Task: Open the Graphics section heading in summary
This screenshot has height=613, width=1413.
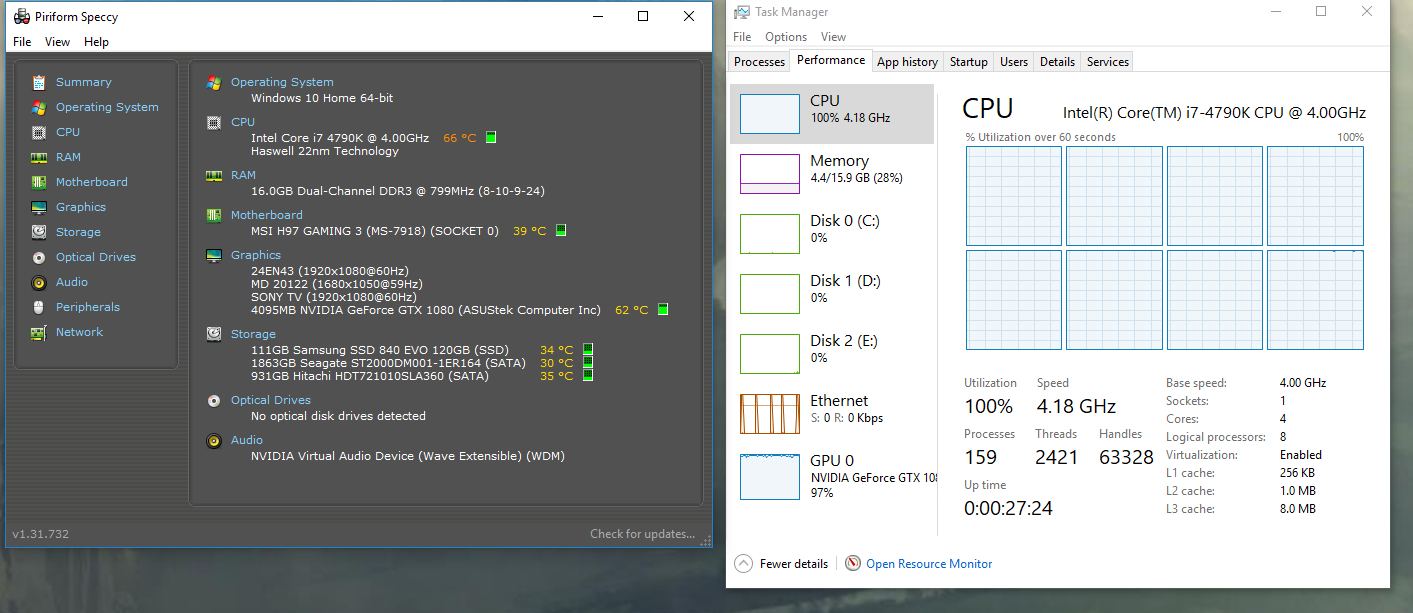Action: [256, 255]
